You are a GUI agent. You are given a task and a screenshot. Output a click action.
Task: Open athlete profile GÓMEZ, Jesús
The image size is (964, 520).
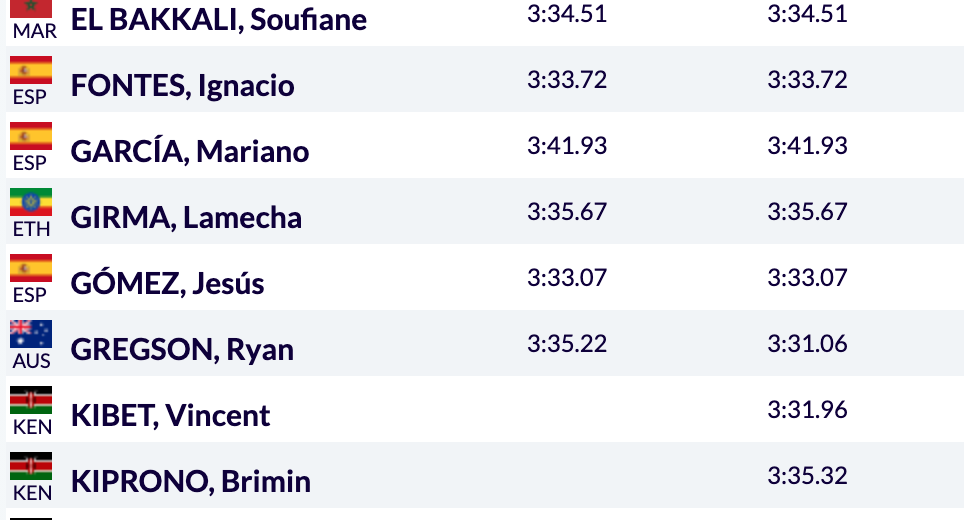pos(168,283)
